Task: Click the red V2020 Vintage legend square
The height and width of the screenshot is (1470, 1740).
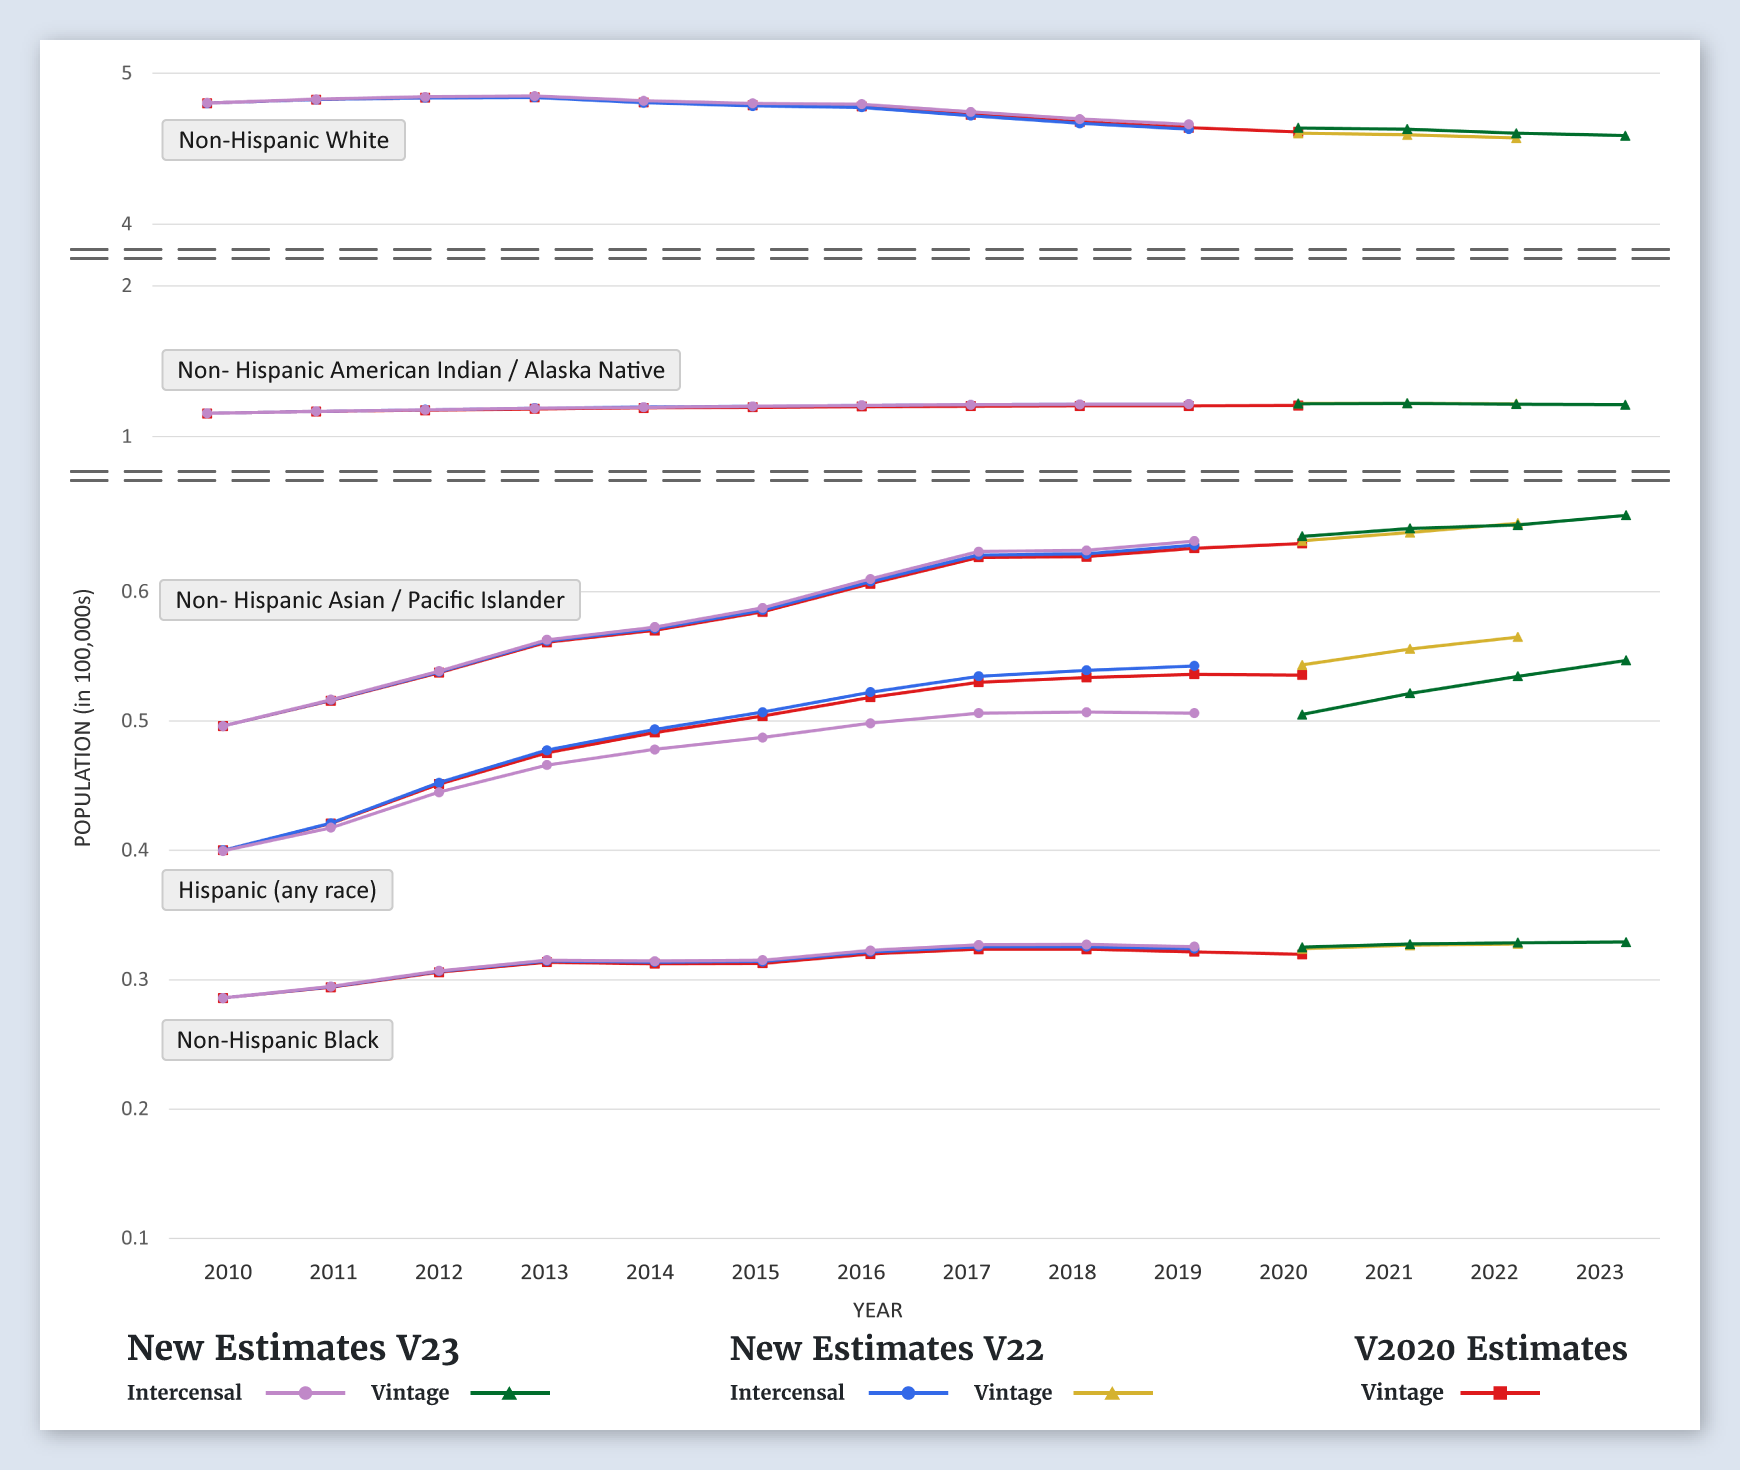Action: [x=1499, y=1393]
